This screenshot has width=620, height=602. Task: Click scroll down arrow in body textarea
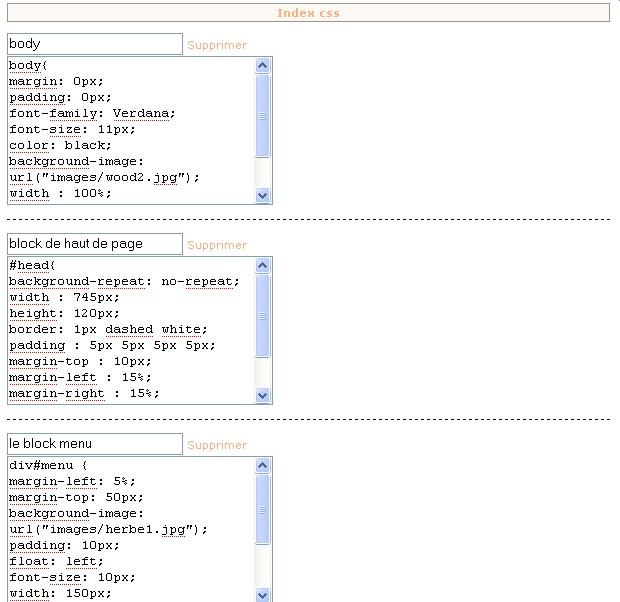click(263, 195)
